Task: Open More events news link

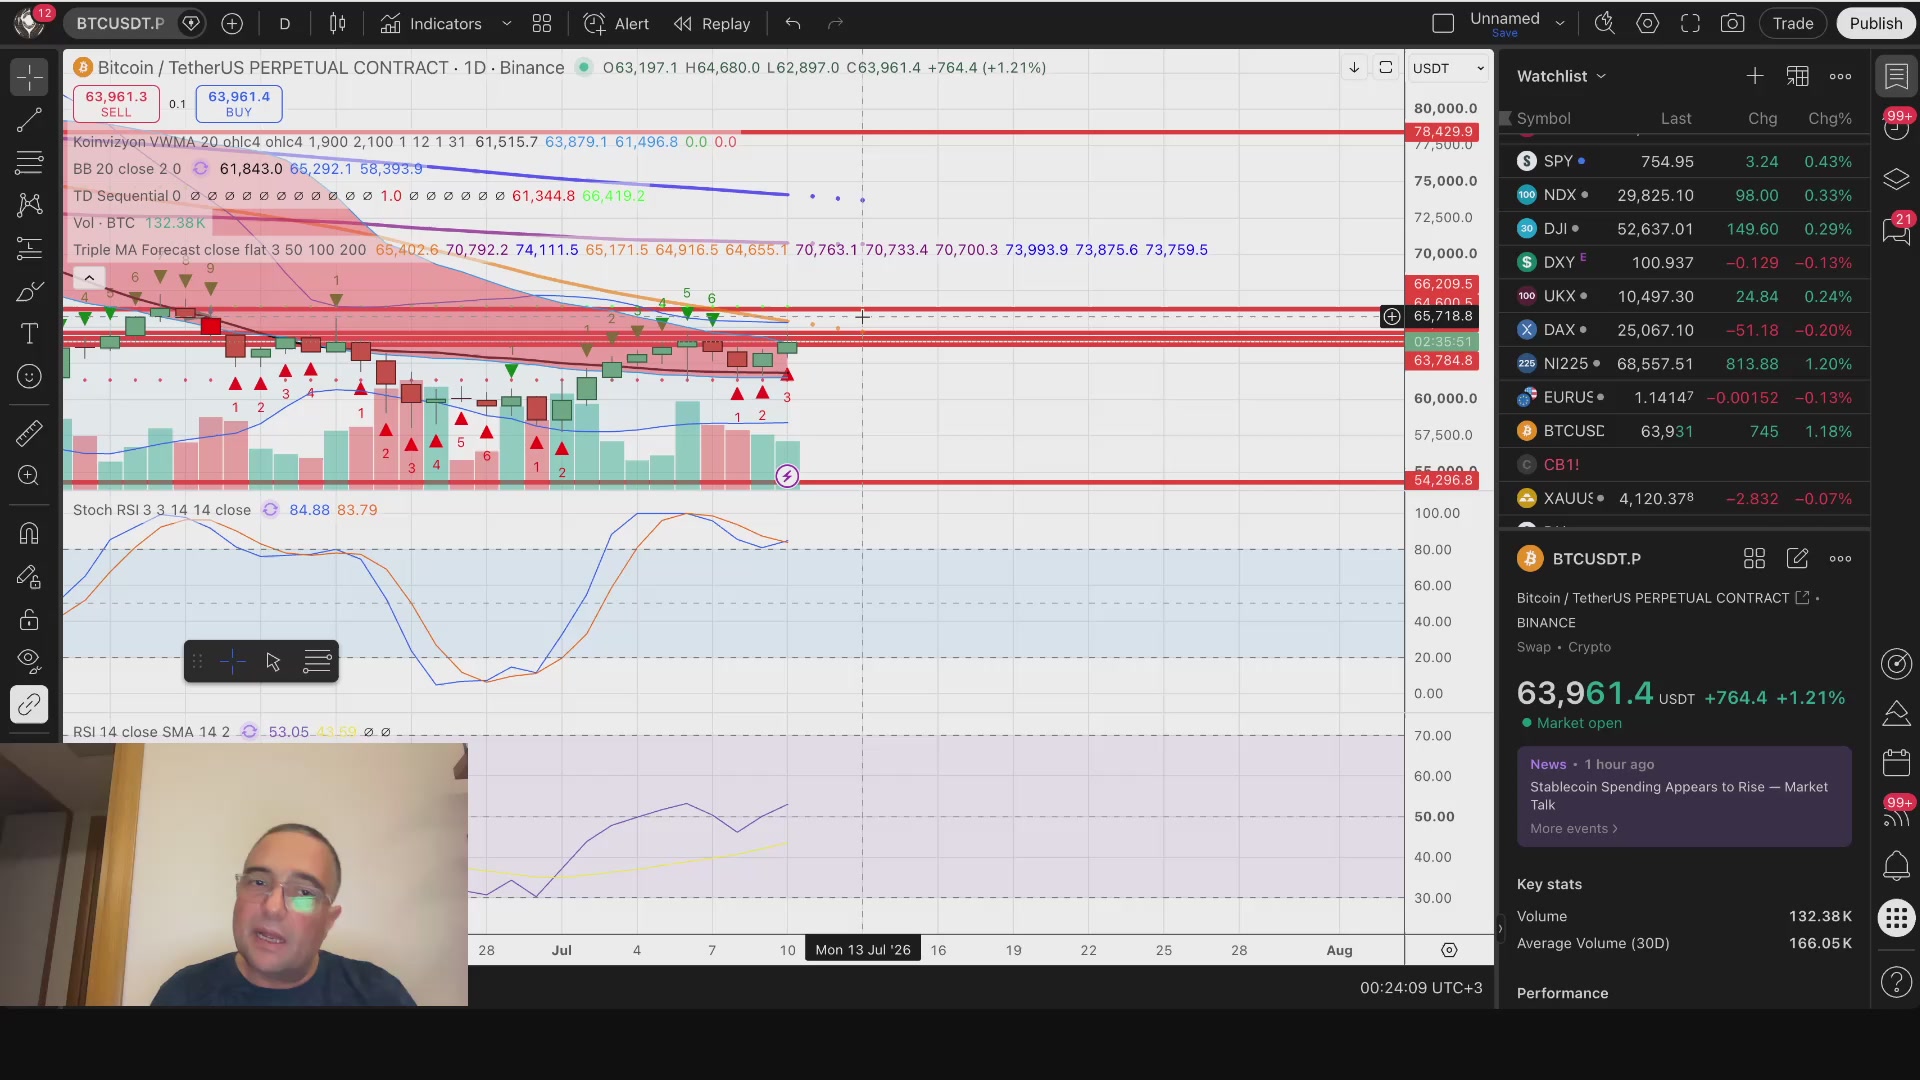Action: [1573, 829]
